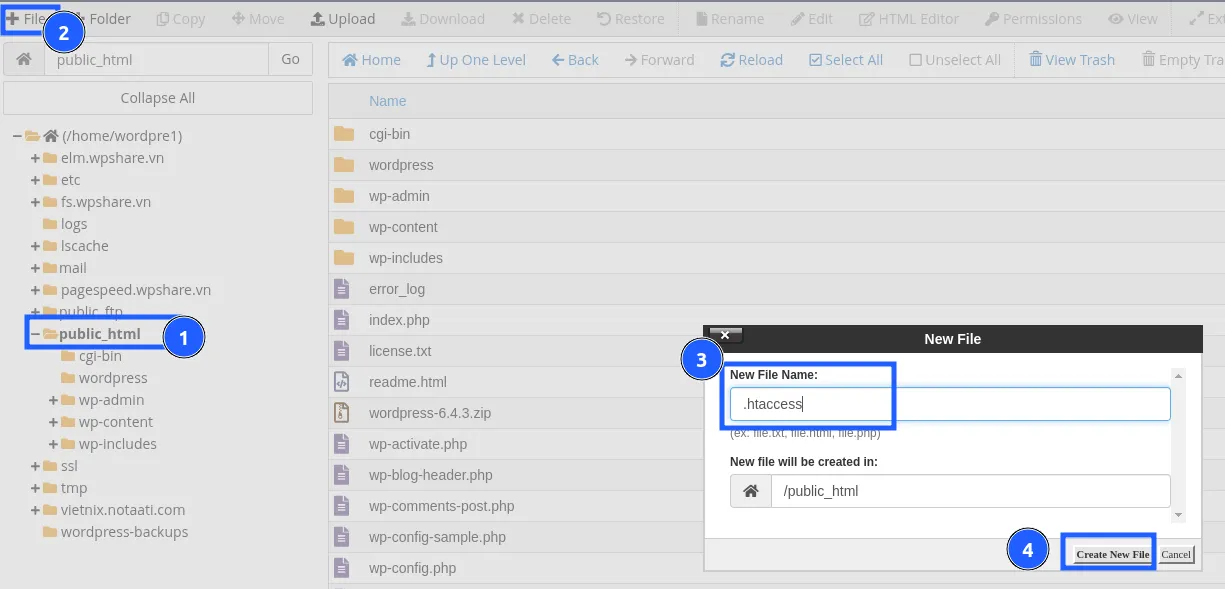Expand the pagespeed.wpshare.vn folder
Viewport: 1225px width, 589px height.
click(x=35, y=290)
